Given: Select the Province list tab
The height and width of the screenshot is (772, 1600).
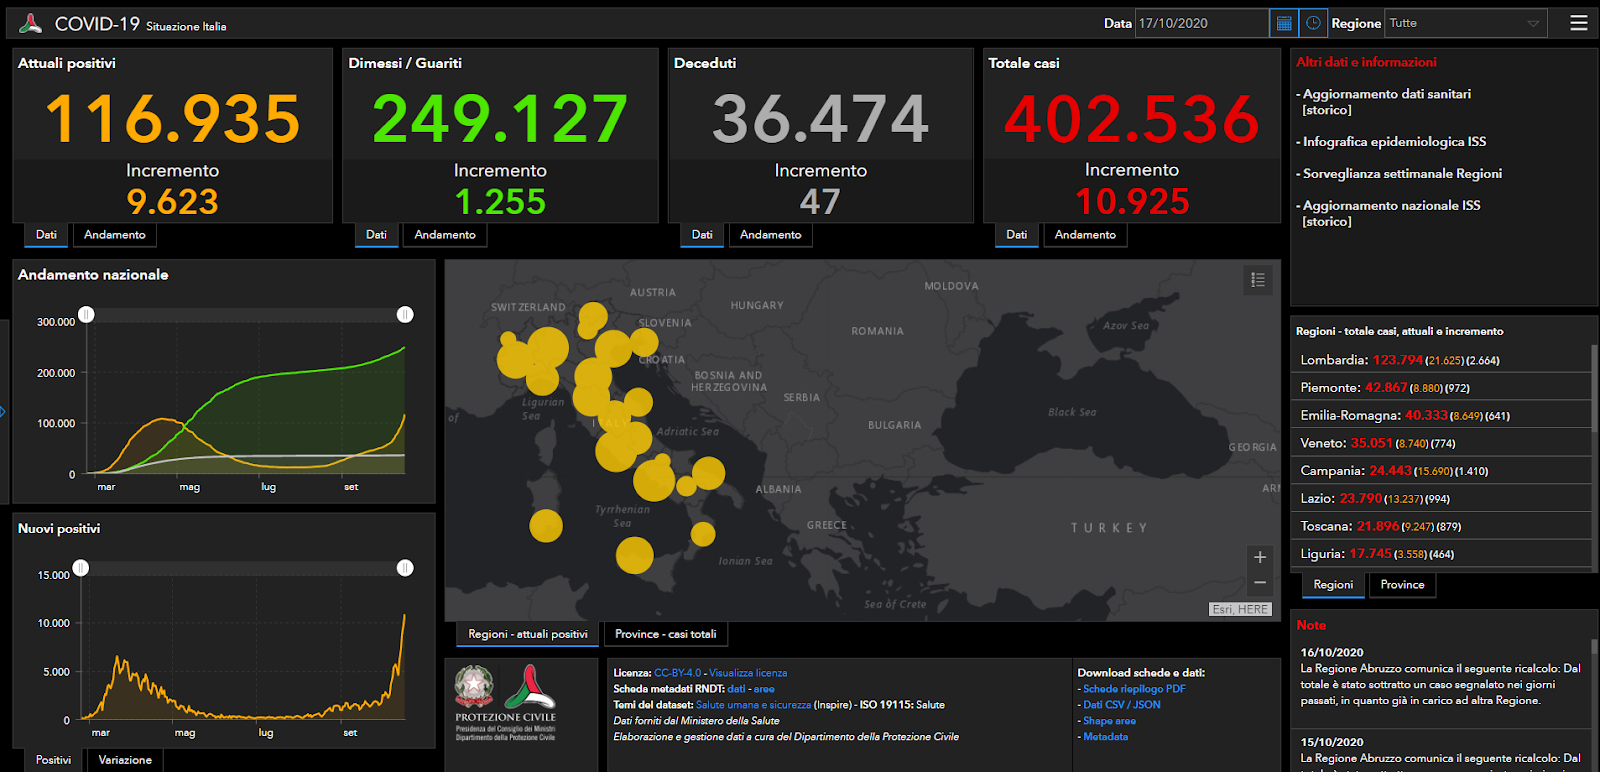Looking at the screenshot, I should point(1402,585).
